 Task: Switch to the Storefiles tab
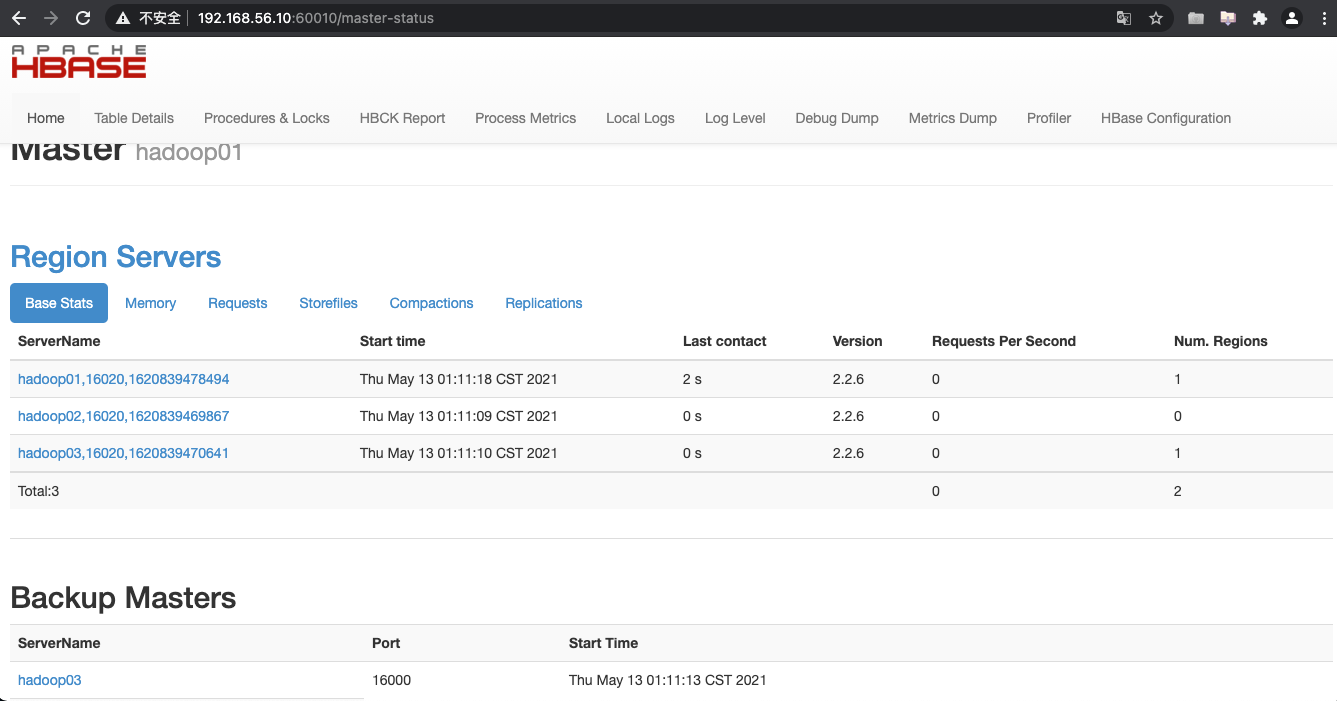[x=328, y=303]
